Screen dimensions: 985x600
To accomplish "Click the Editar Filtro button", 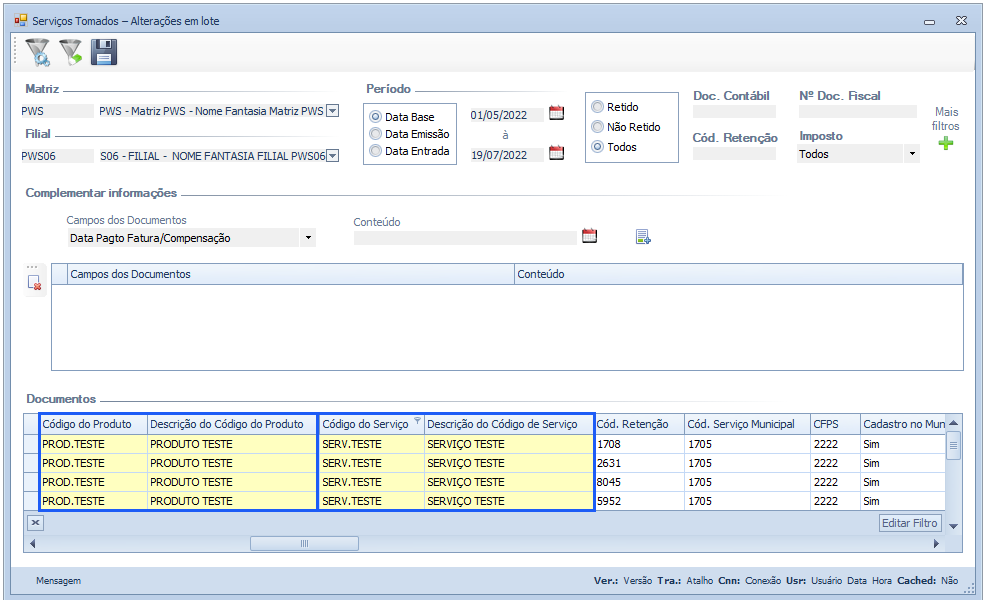I will coord(910,523).
